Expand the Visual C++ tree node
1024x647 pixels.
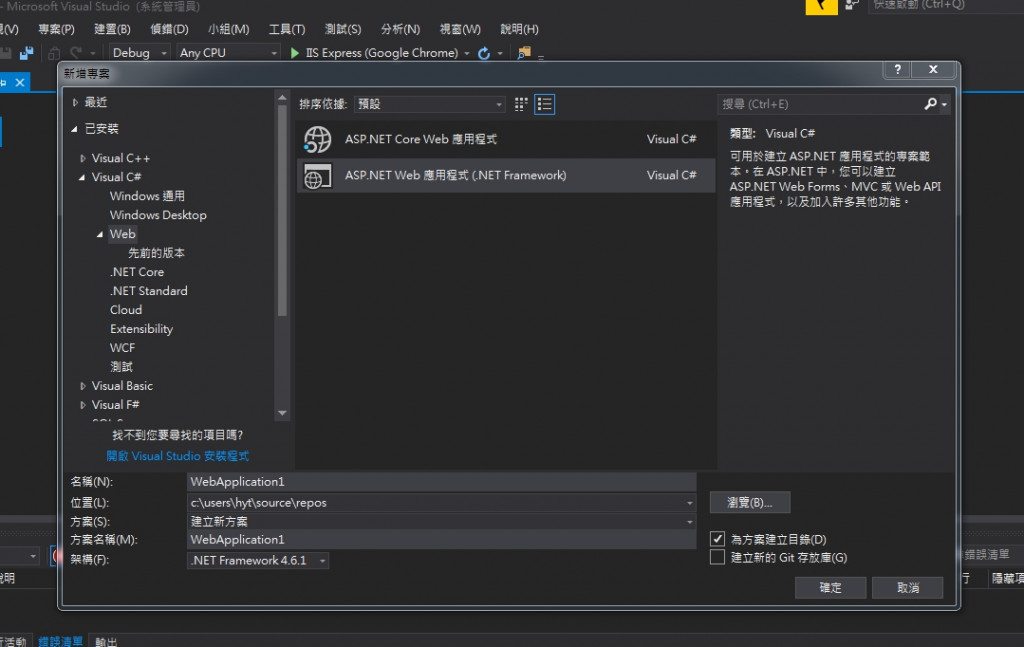[x=82, y=159]
